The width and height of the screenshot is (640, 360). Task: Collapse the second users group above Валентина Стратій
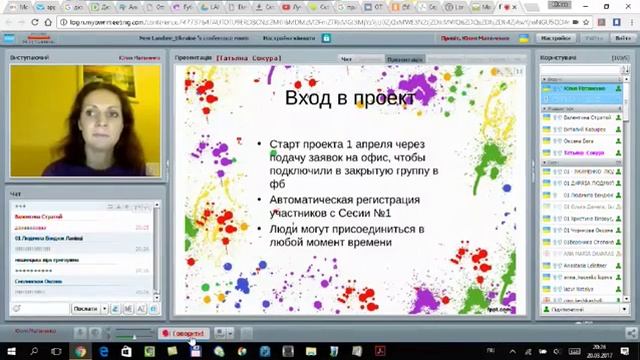pyautogui.click(x=582, y=109)
